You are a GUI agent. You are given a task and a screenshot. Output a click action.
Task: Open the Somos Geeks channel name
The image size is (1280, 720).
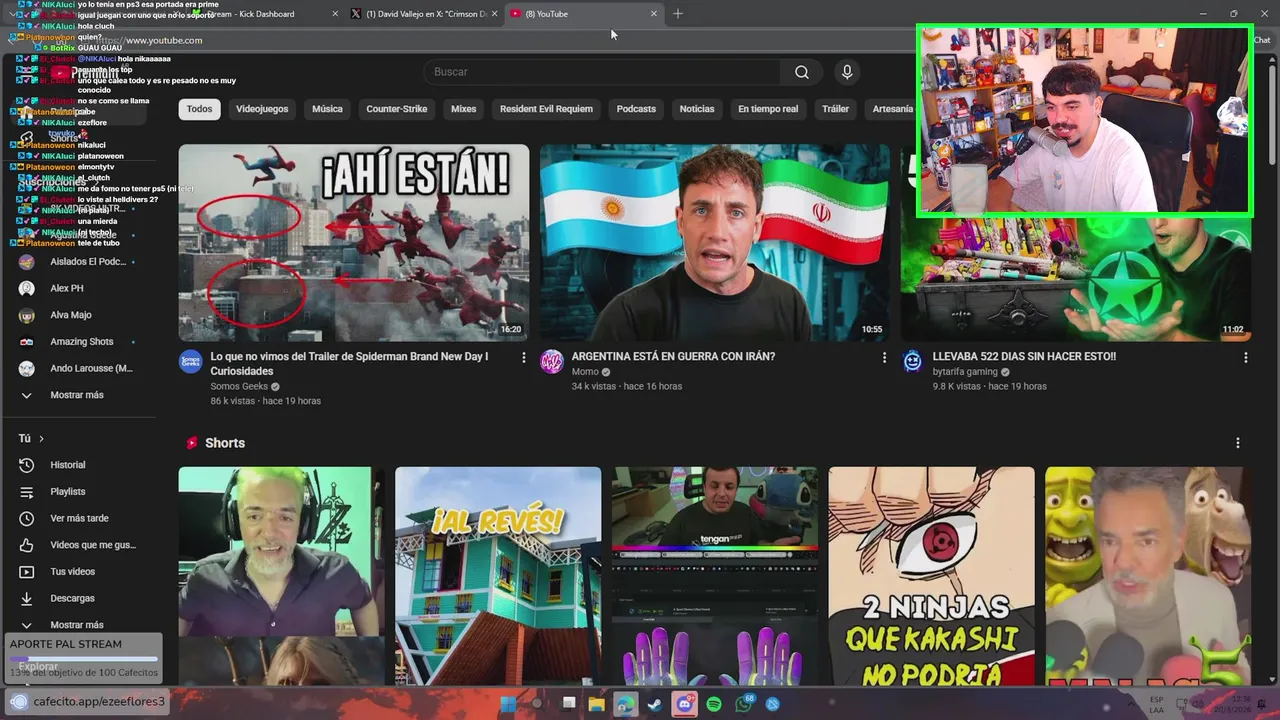pos(239,386)
